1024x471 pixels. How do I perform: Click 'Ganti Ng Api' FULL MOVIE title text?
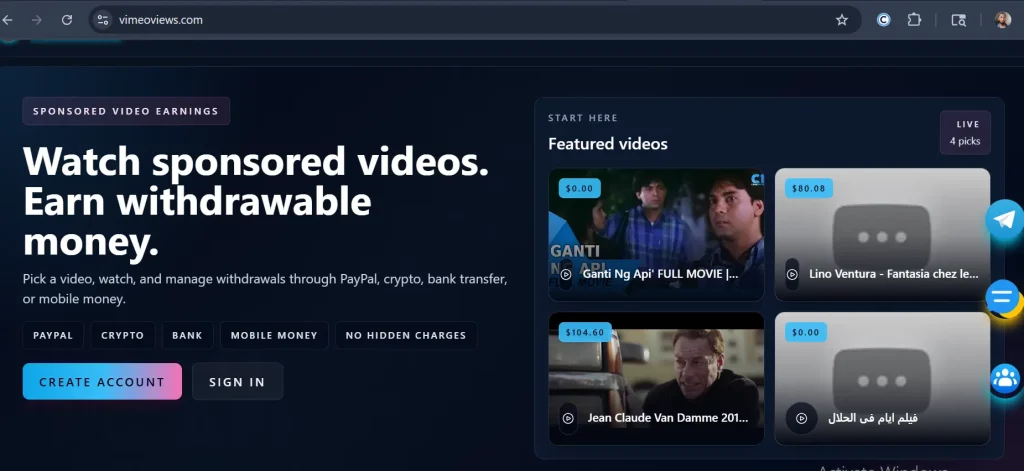[x=660, y=274]
